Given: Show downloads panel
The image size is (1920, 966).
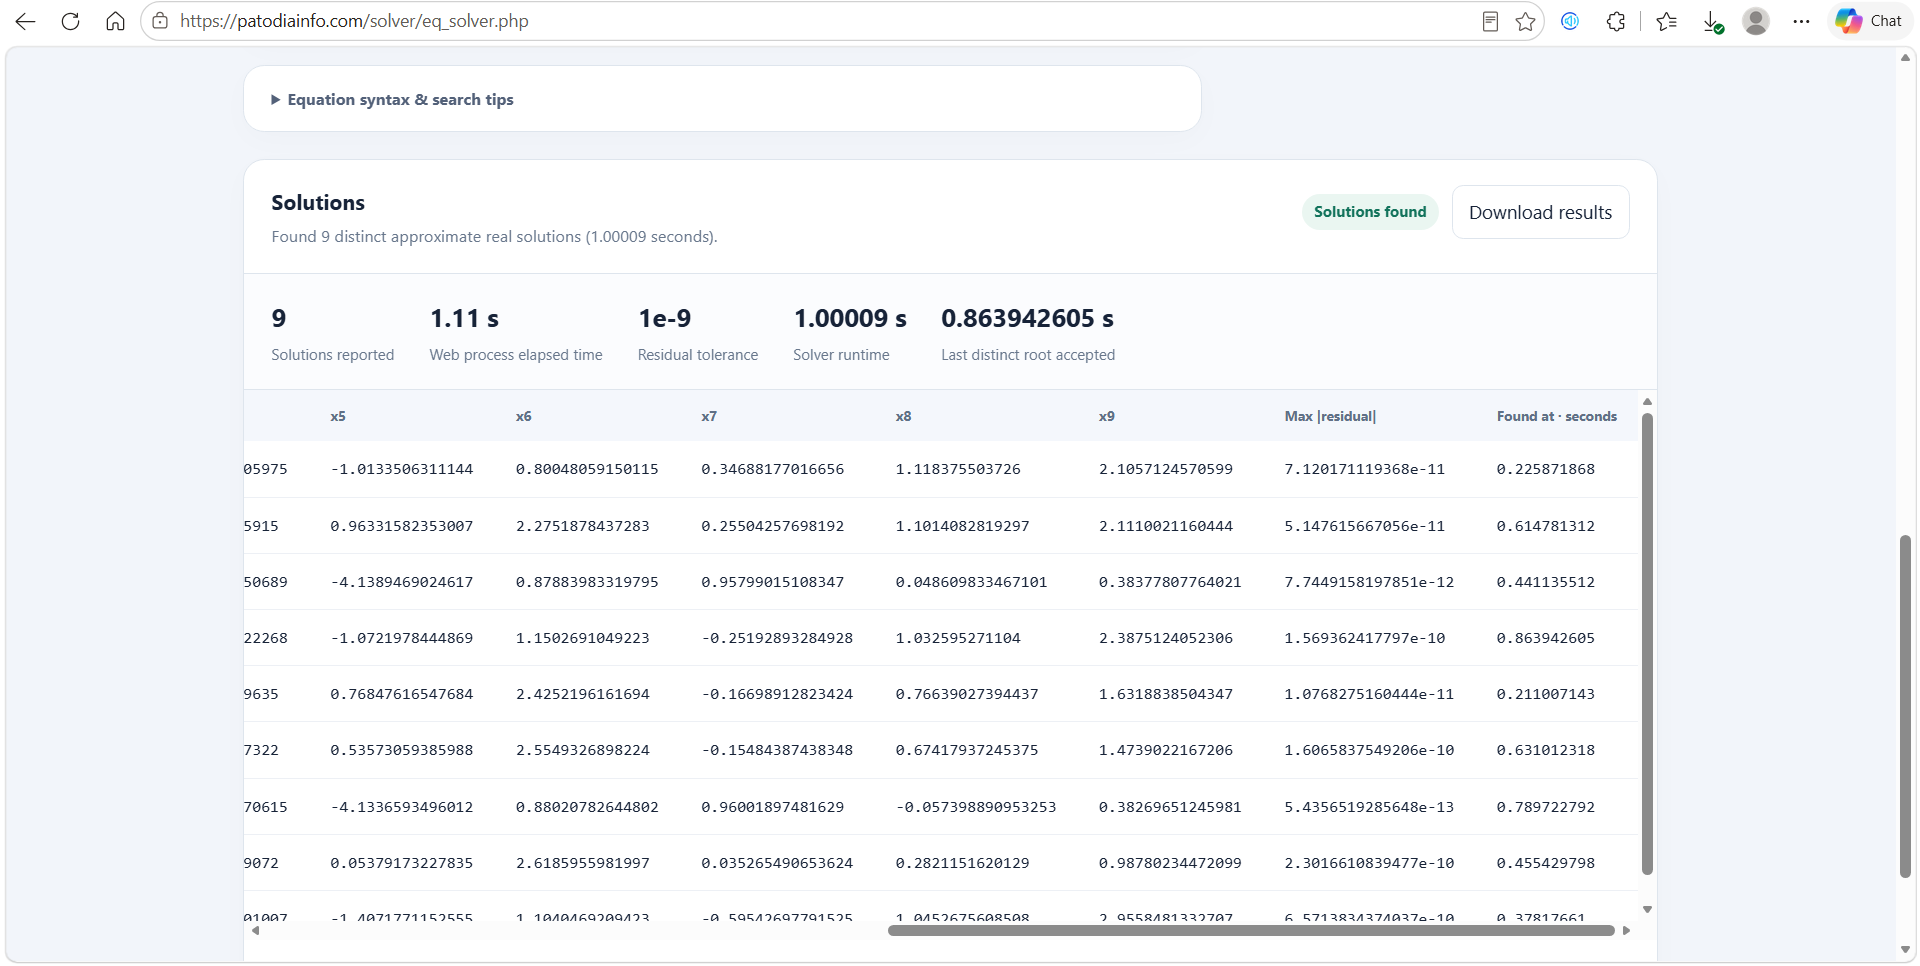Looking at the screenshot, I should pyautogui.click(x=1713, y=21).
